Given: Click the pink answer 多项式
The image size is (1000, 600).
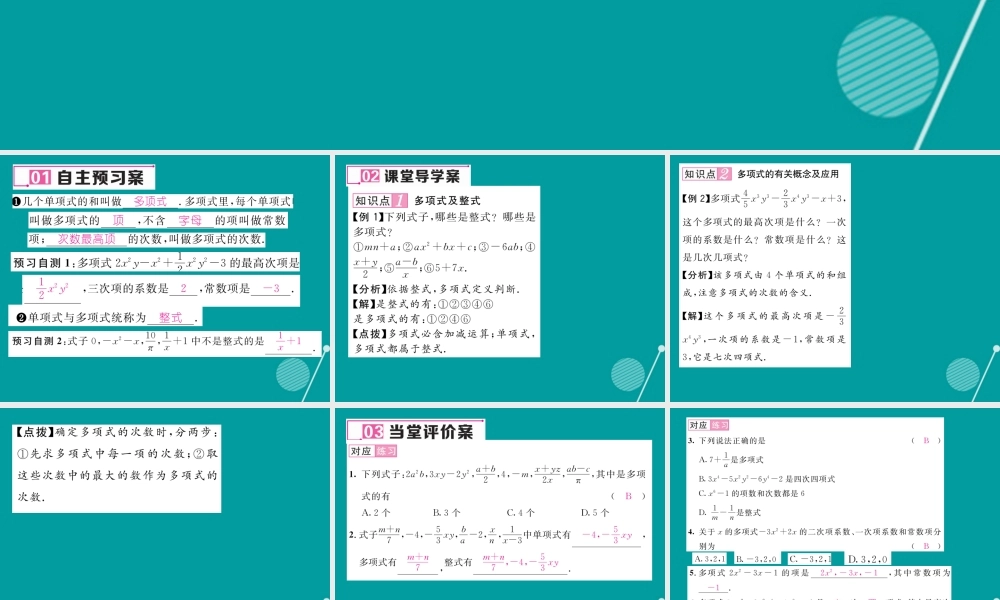Looking at the screenshot, I should click(150, 201).
